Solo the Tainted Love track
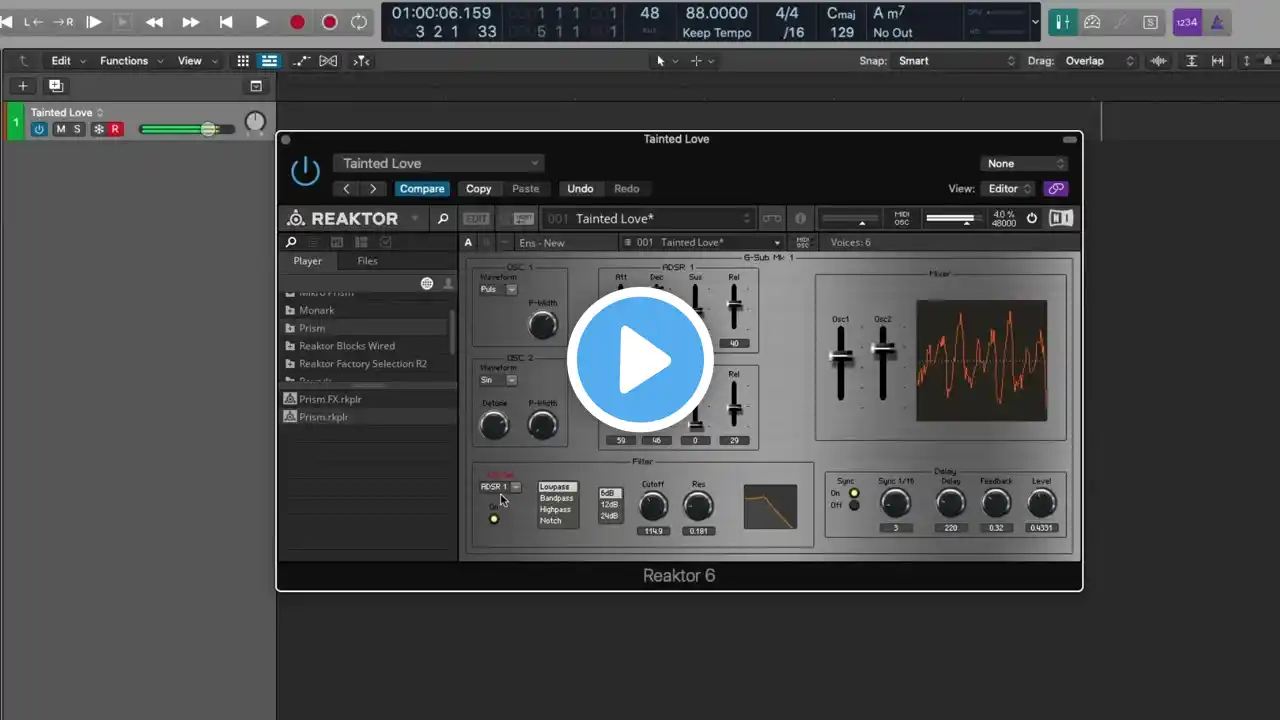1280x720 pixels. [x=77, y=129]
